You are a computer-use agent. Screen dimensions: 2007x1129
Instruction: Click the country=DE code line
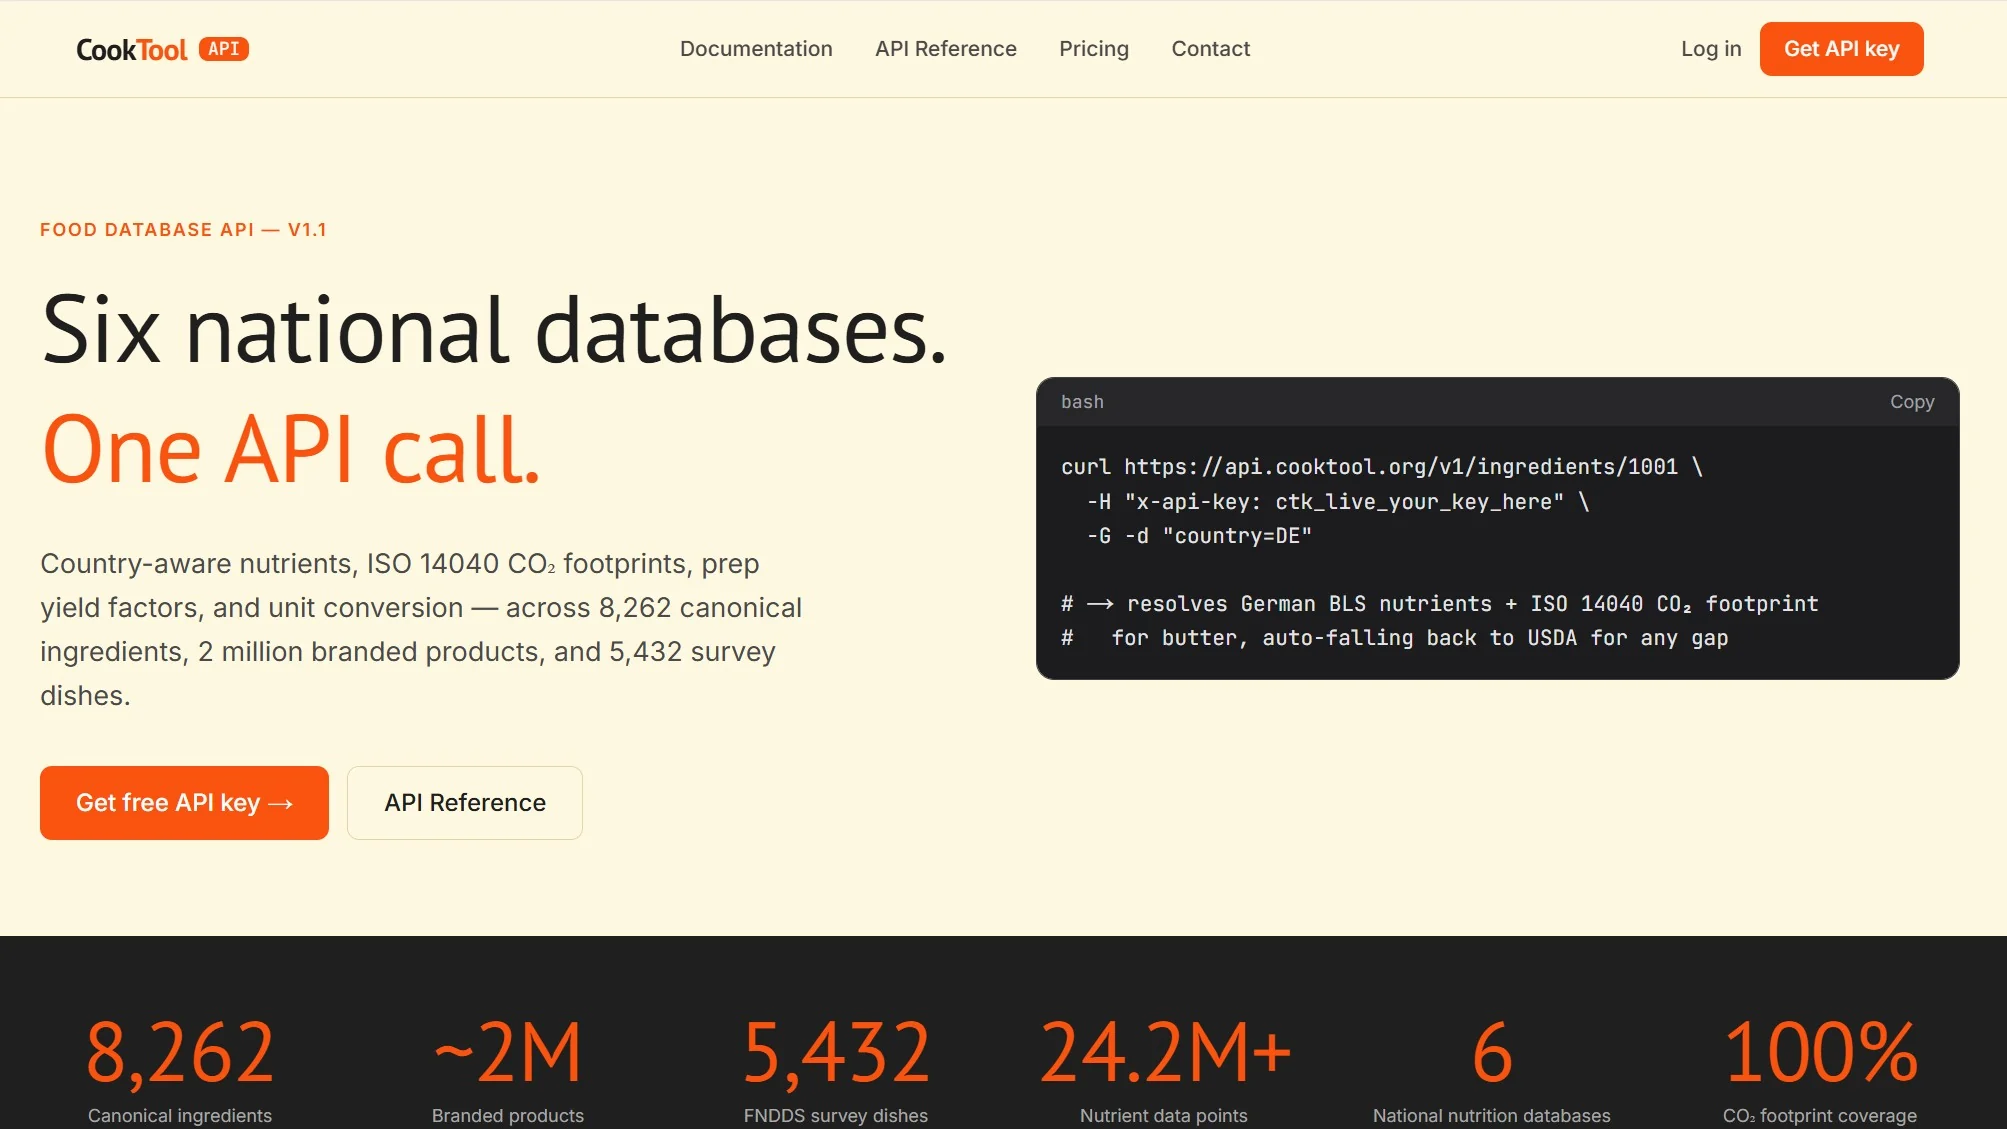click(1199, 536)
